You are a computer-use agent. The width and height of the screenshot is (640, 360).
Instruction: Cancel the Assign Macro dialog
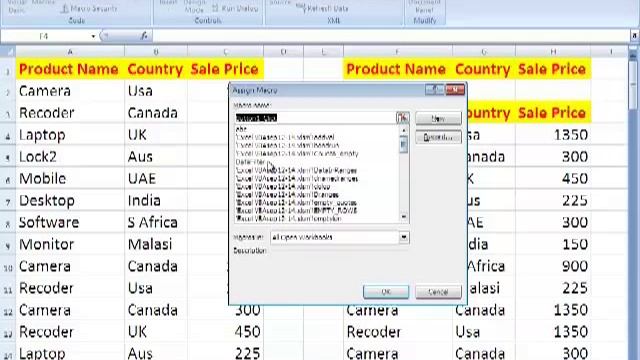pos(438,292)
